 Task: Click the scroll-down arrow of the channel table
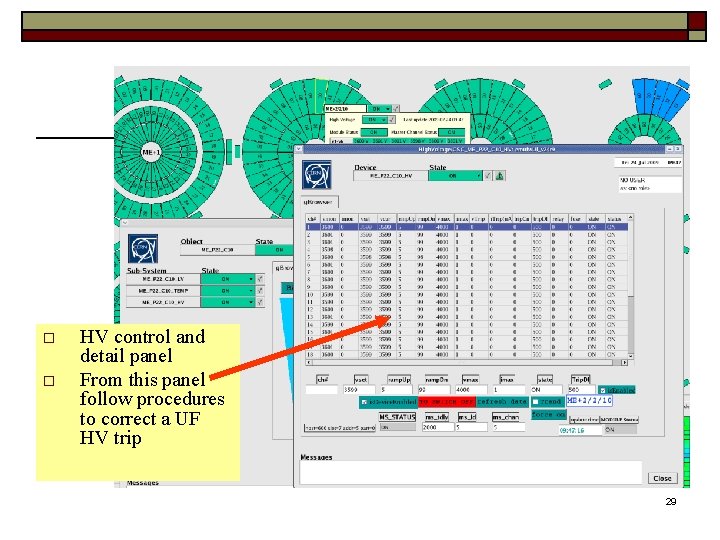(630, 356)
